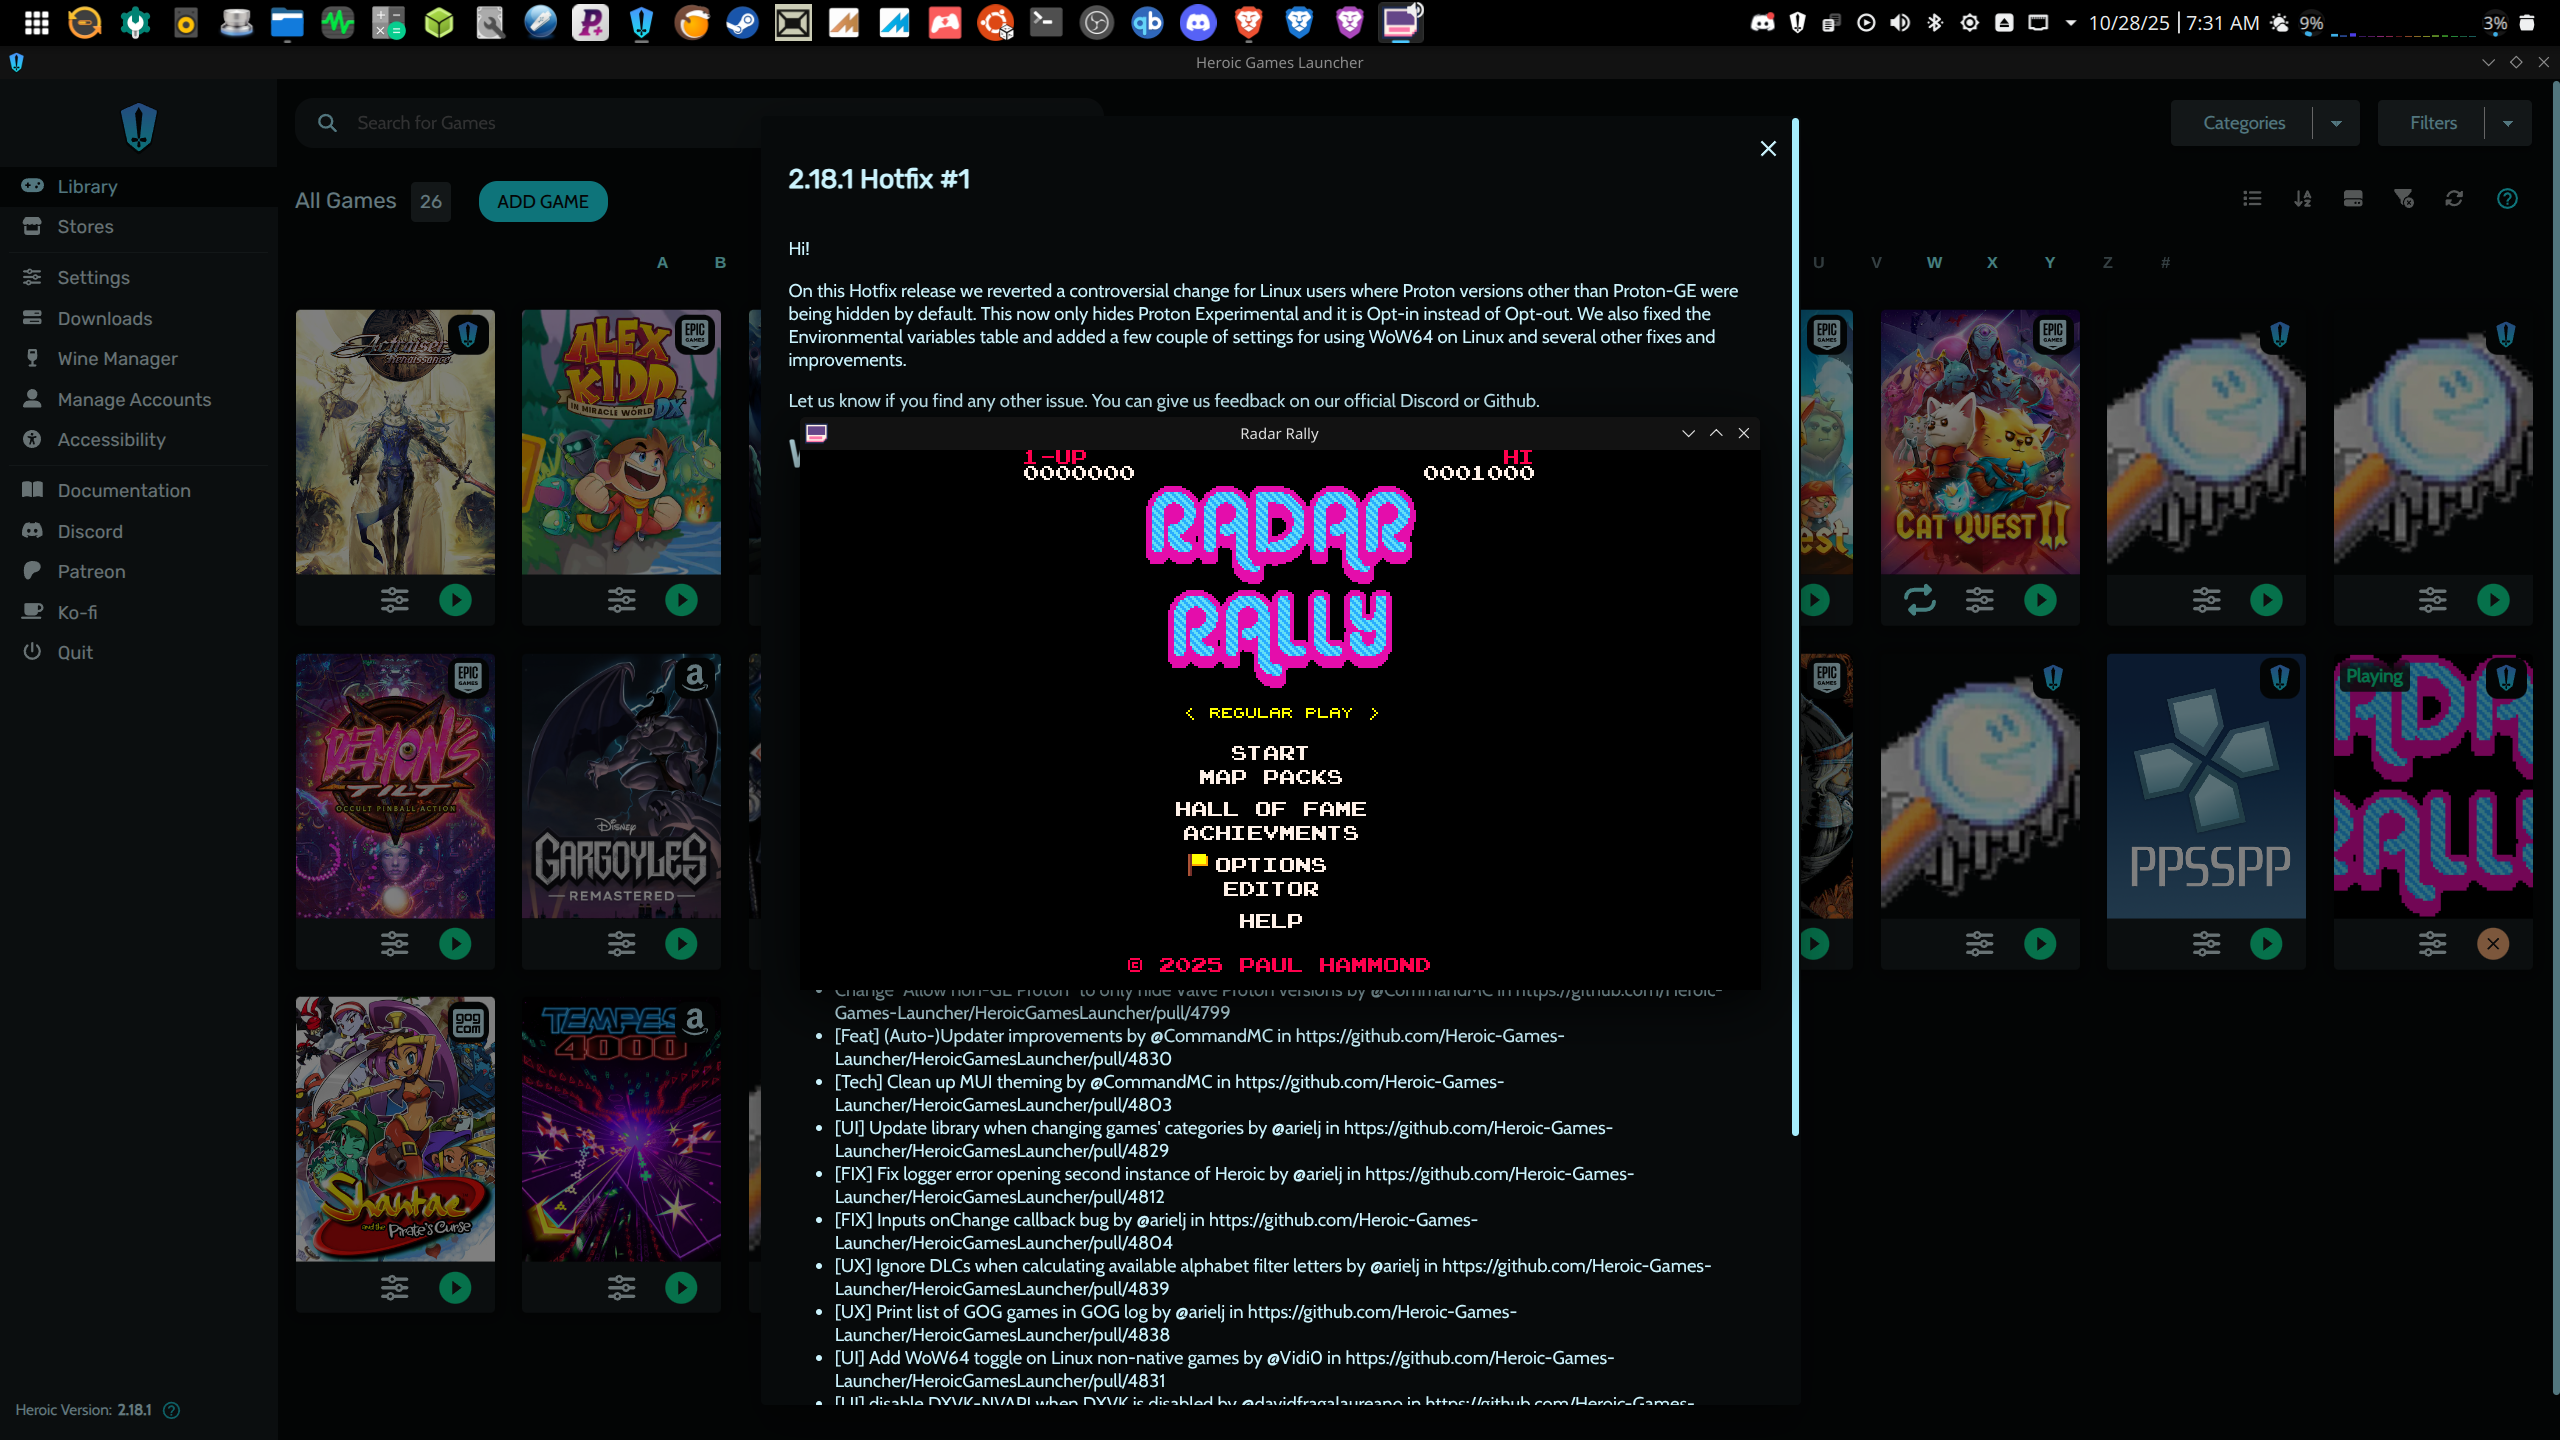Close the 2.18.1 Hotfix changelog dialog

1768,149
